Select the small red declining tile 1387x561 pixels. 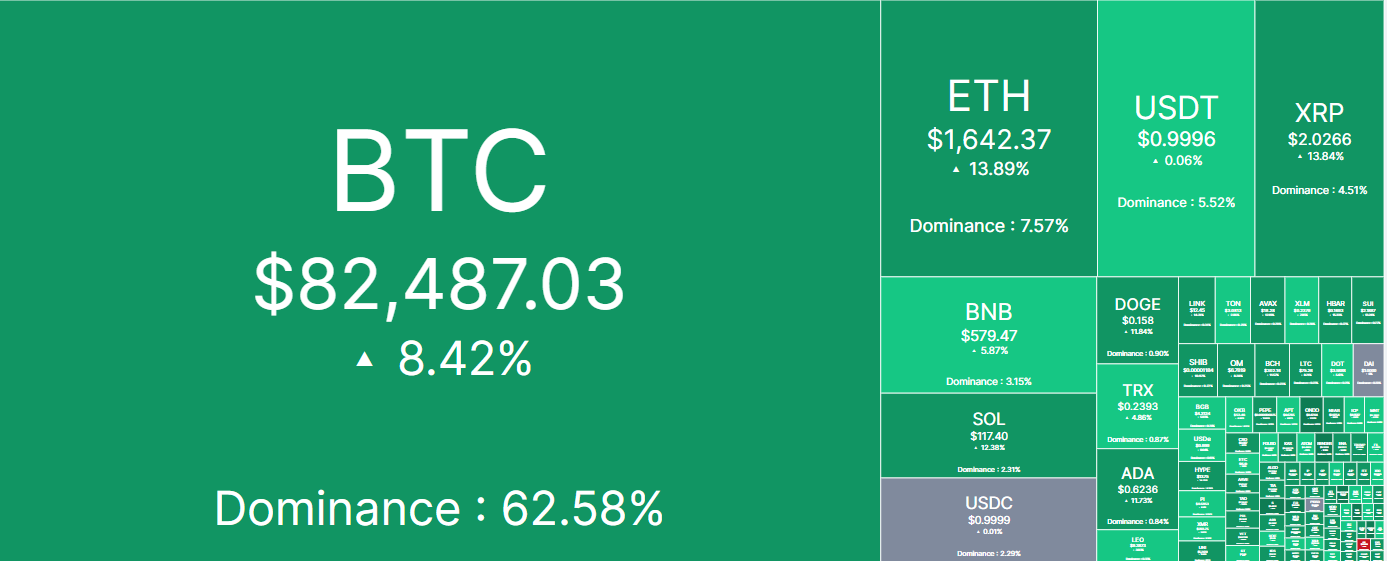coord(1365,545)
